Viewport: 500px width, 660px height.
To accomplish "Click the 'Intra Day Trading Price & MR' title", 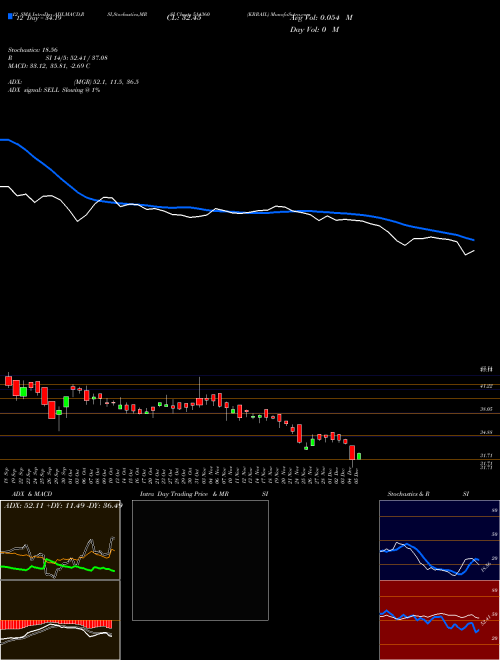I will coord(184,494).
